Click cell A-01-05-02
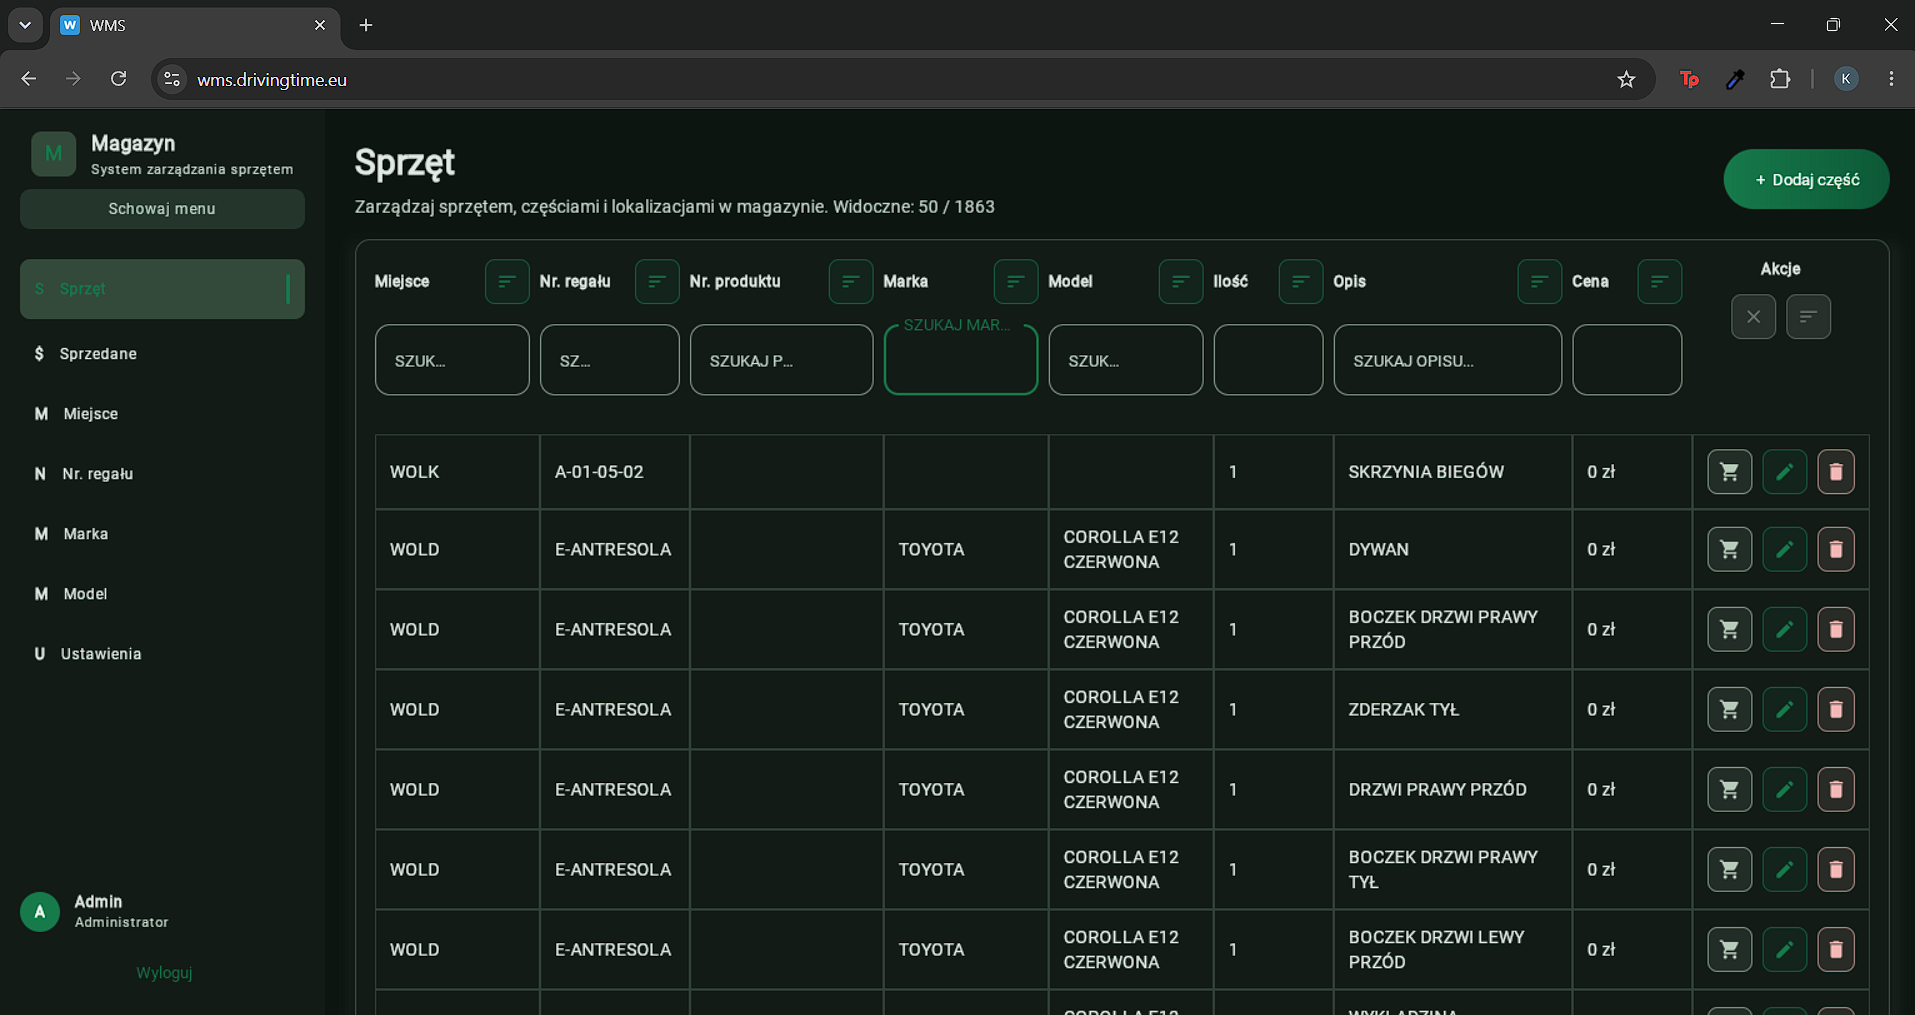The width and height of the screenshot is (1915, 1015). [x=615, y=472]
